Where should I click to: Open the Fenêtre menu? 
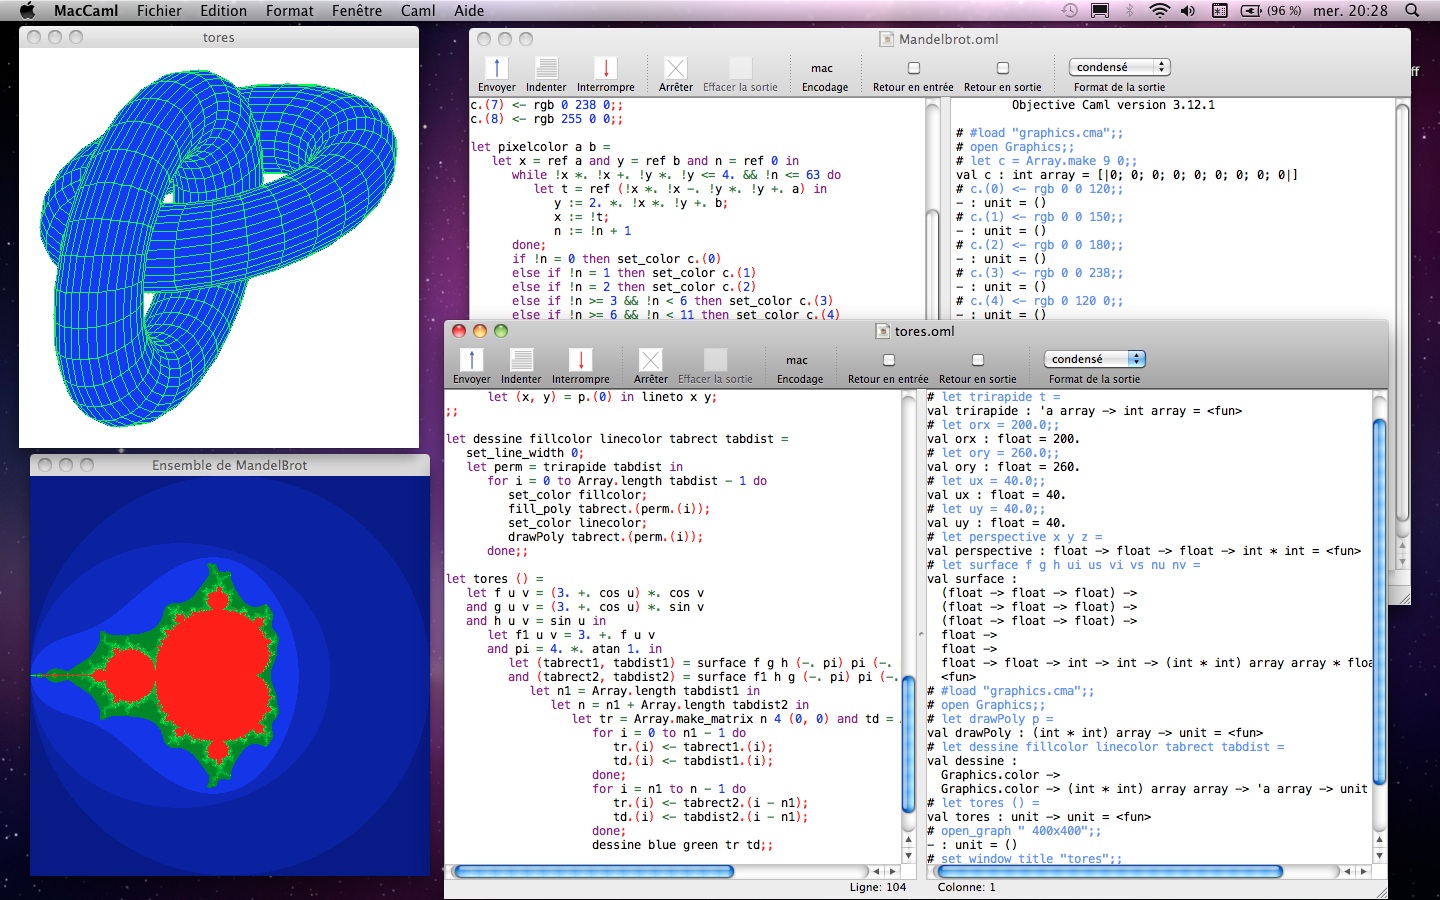[x=357, y=11]
